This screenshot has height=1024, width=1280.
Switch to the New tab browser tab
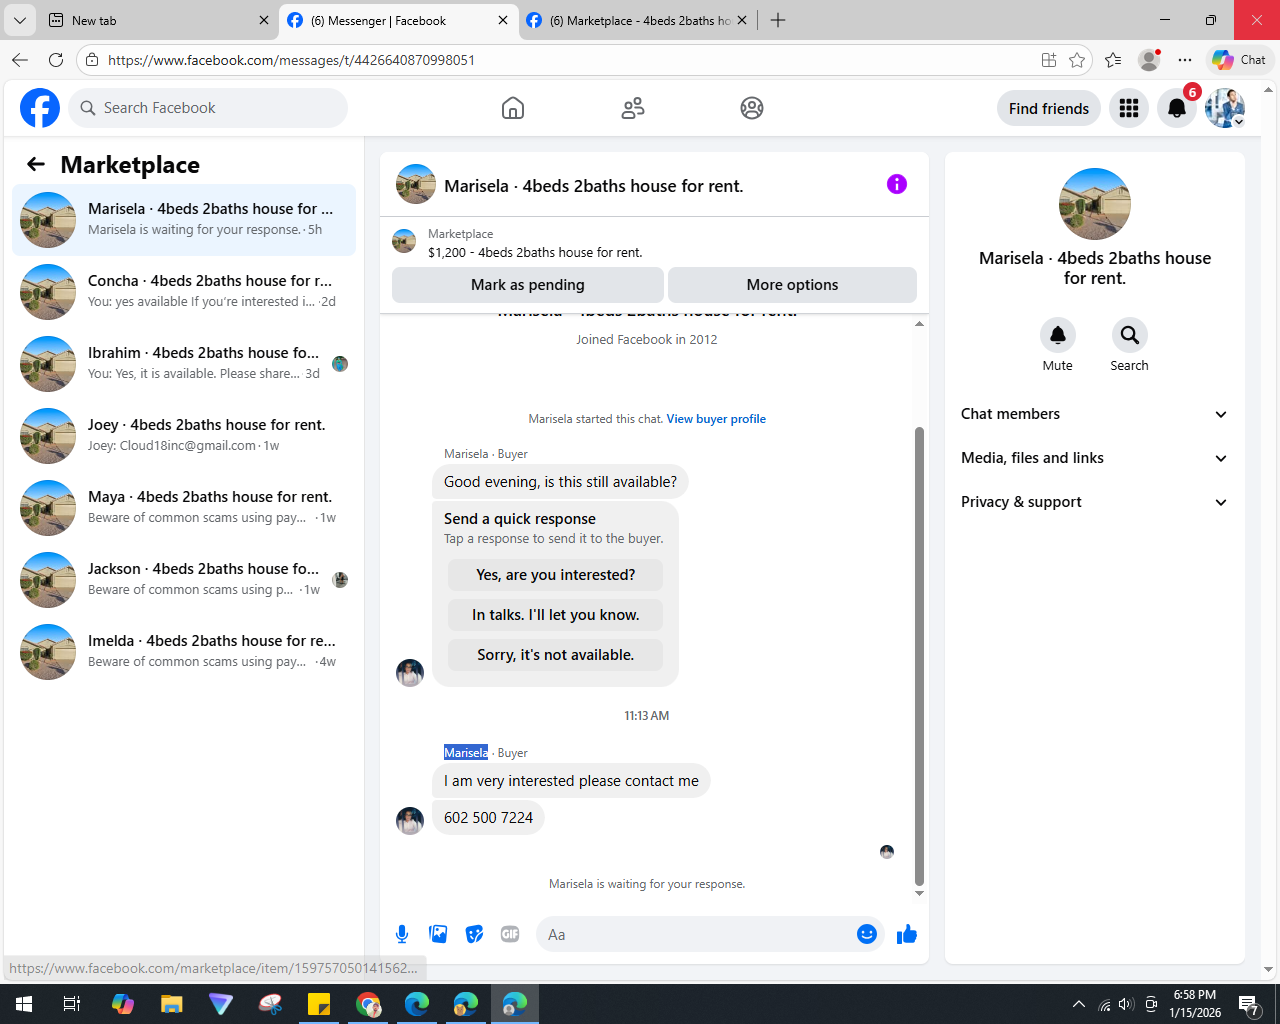tap(160, 20)
